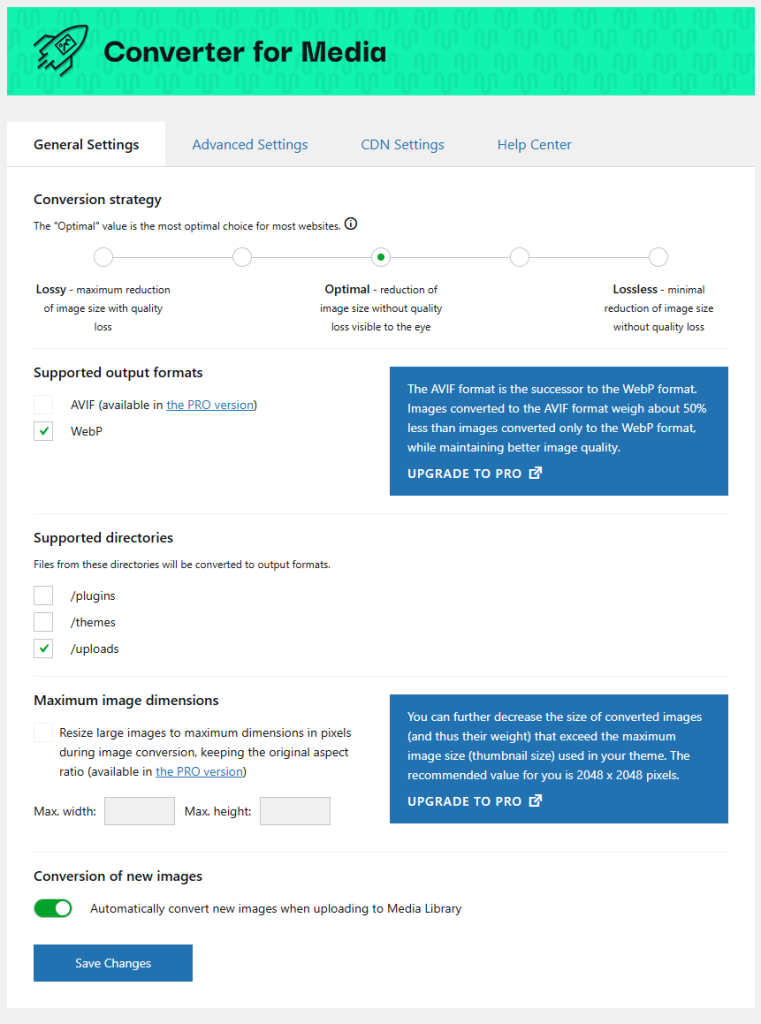Viewport: 761px width, 1024px height.
Task: Select the Lossless conversion strategy point
Action: tap(658, 258)
